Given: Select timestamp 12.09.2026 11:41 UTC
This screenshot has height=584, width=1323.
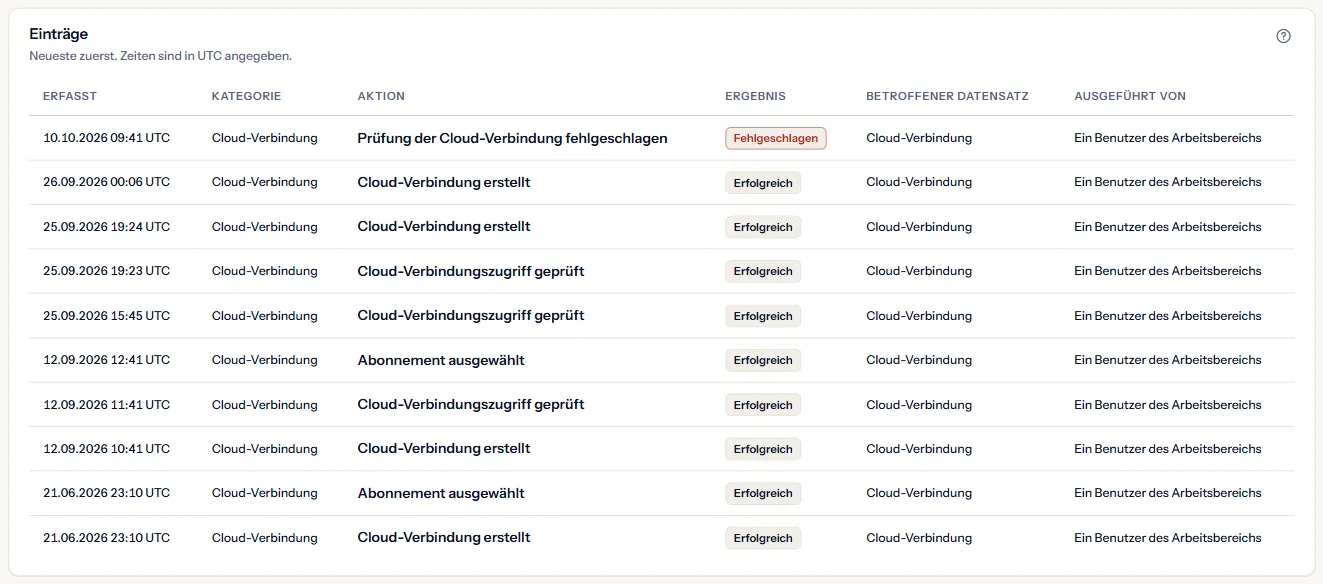Looking at the screenshot, I should pos(106,405).
